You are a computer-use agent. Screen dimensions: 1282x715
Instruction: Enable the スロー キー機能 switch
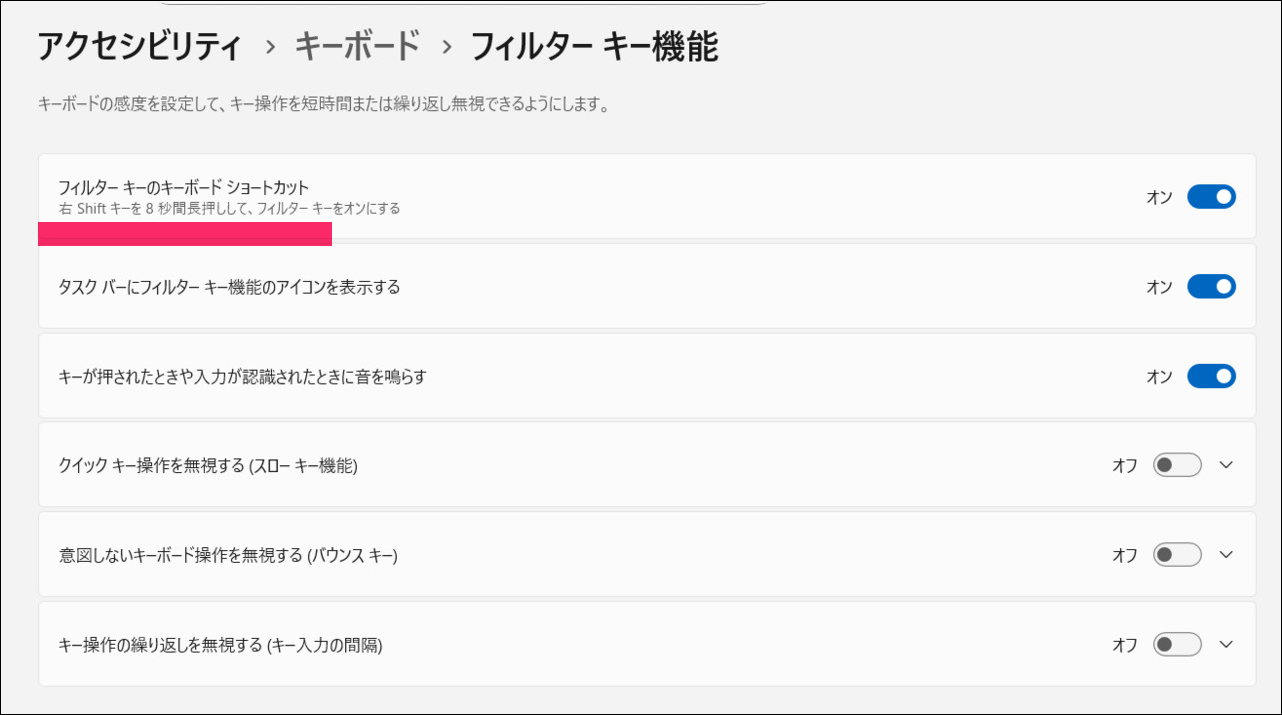(1177, 465)
